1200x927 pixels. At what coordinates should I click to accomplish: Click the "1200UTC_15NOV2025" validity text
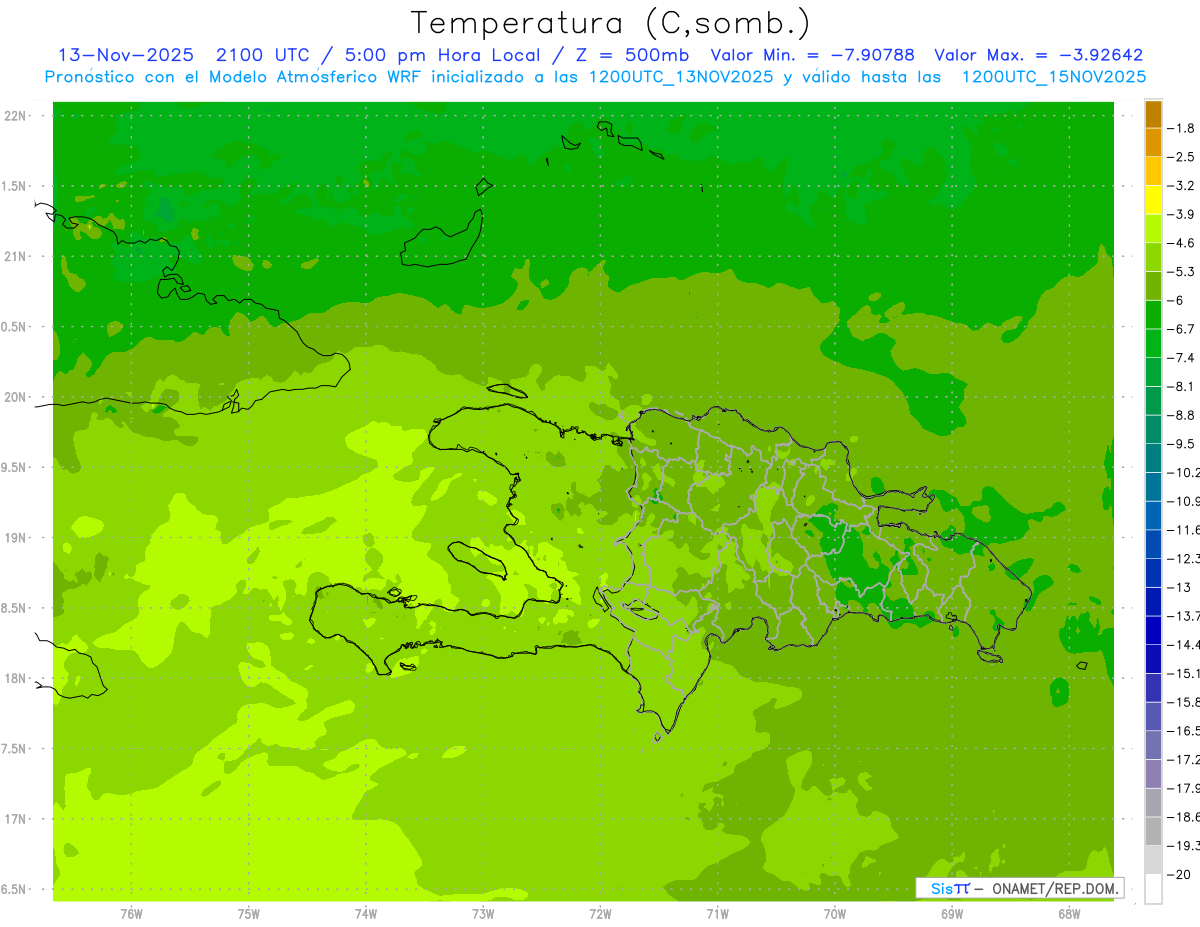point(1053,77)
